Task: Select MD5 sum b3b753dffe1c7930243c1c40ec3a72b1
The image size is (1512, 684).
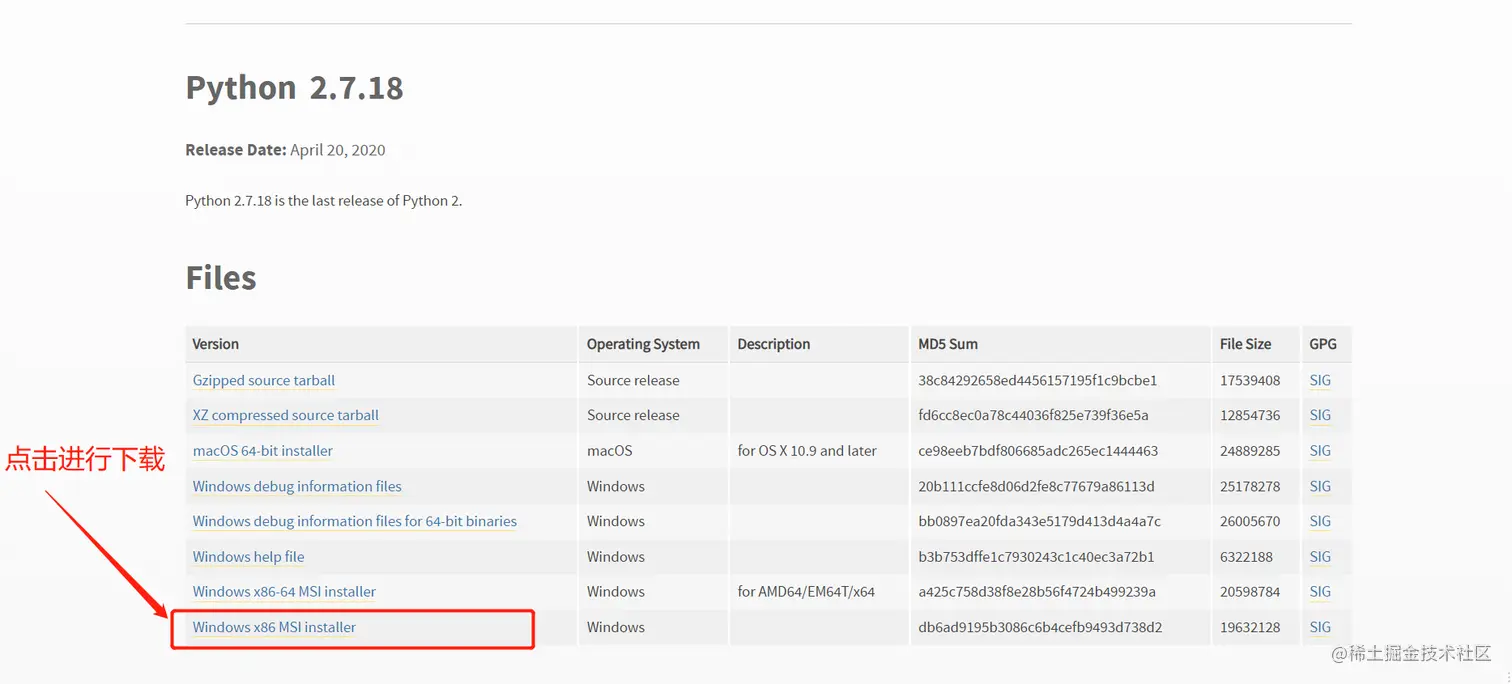Action: pos(1036,557)
